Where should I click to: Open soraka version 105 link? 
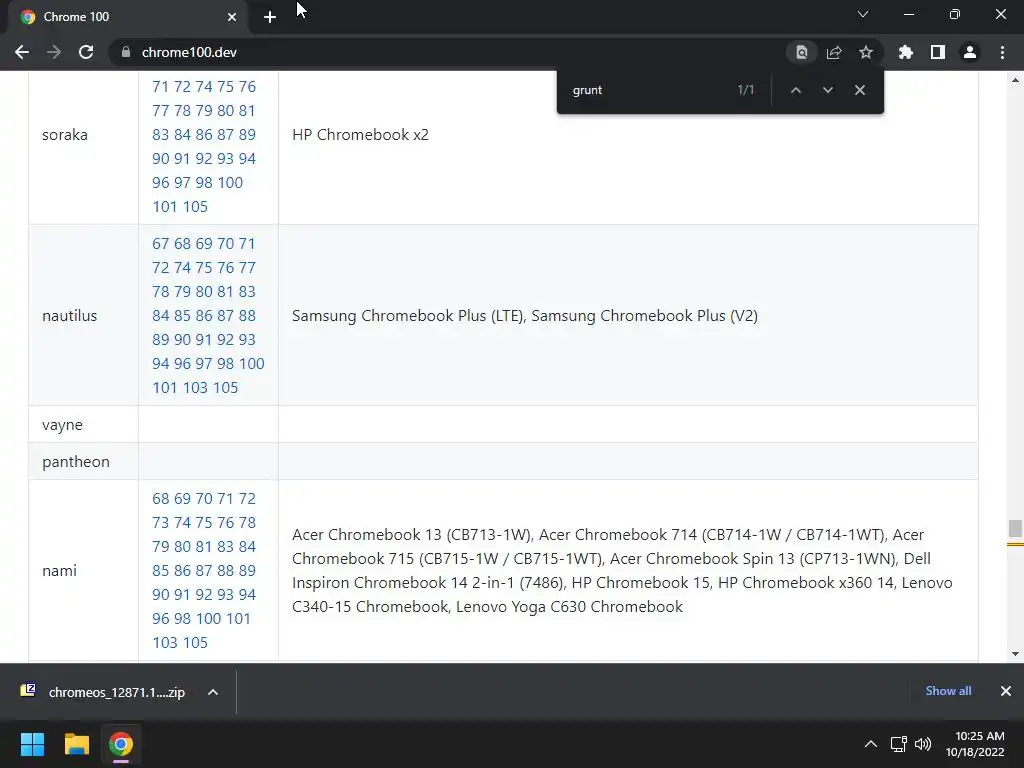click(x=195, y=206)
